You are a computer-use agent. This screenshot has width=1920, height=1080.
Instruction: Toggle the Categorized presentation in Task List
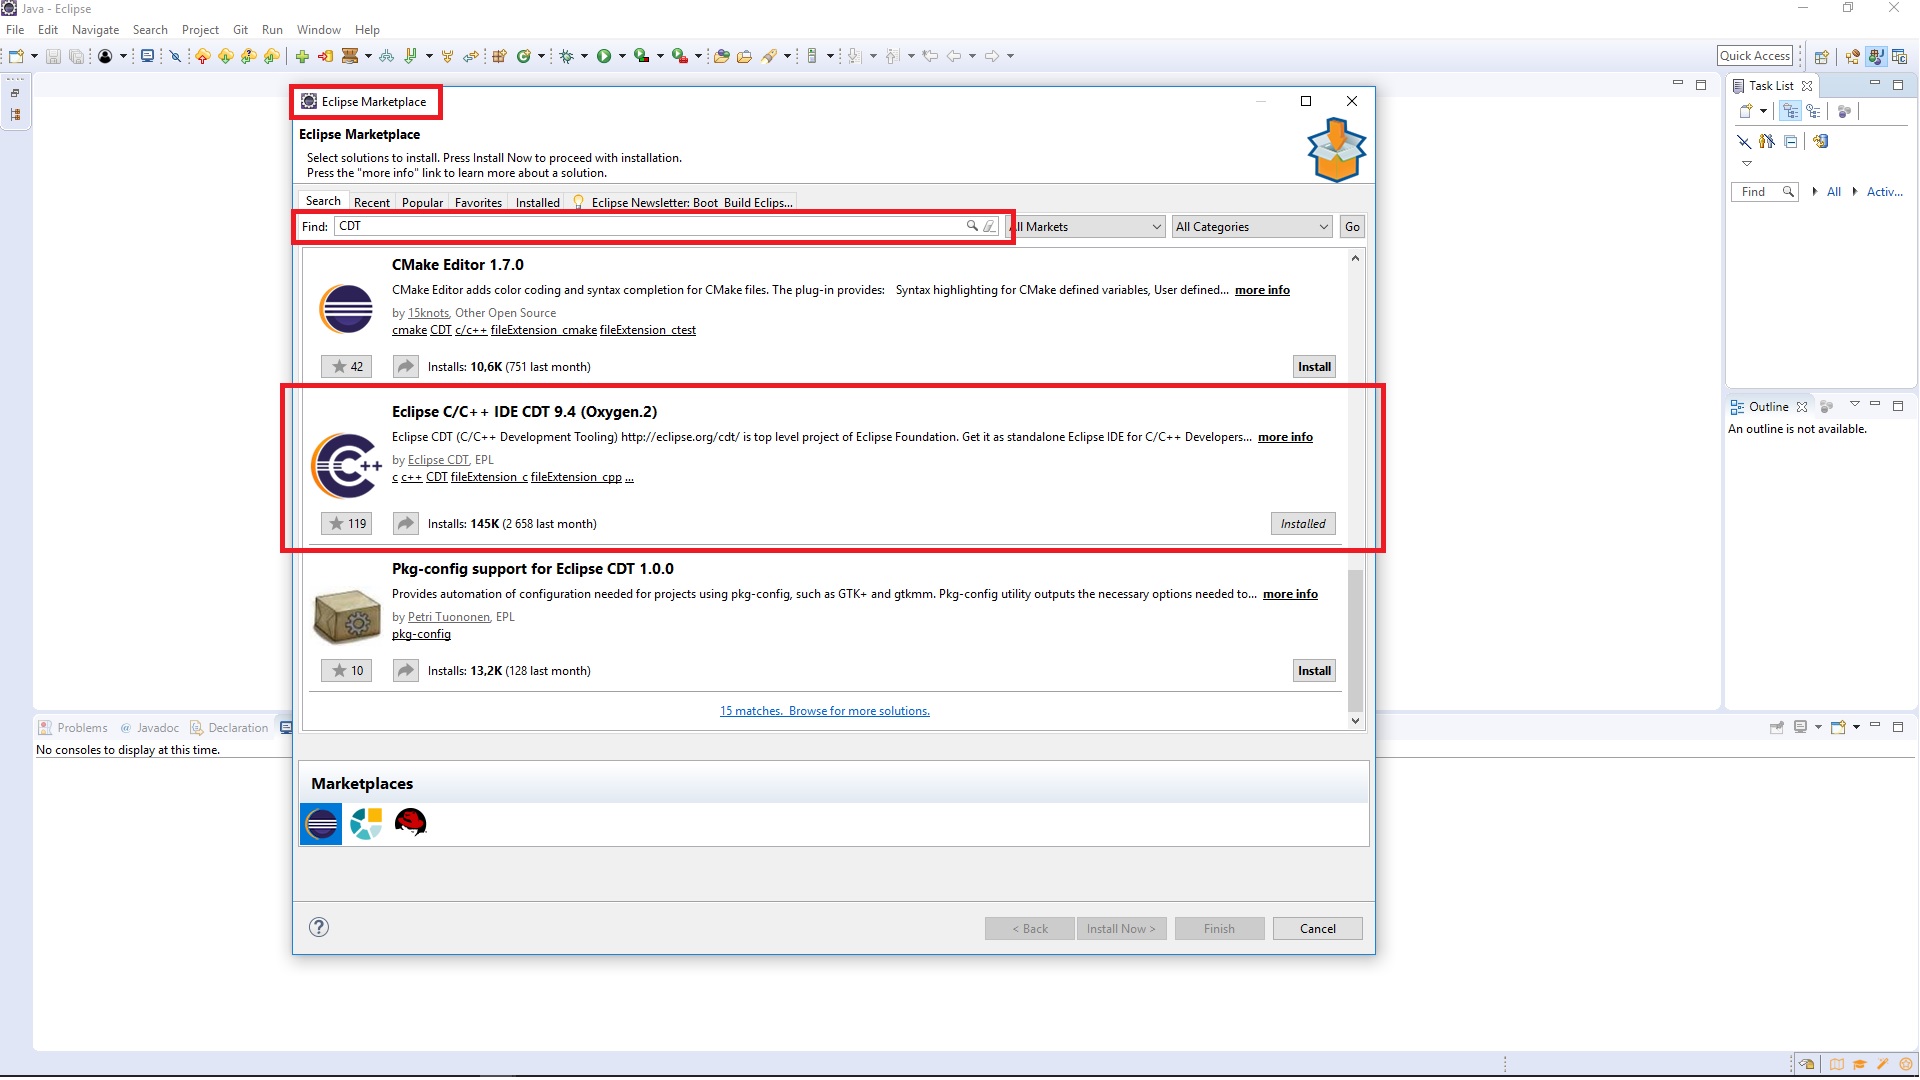pos(1791,111)
